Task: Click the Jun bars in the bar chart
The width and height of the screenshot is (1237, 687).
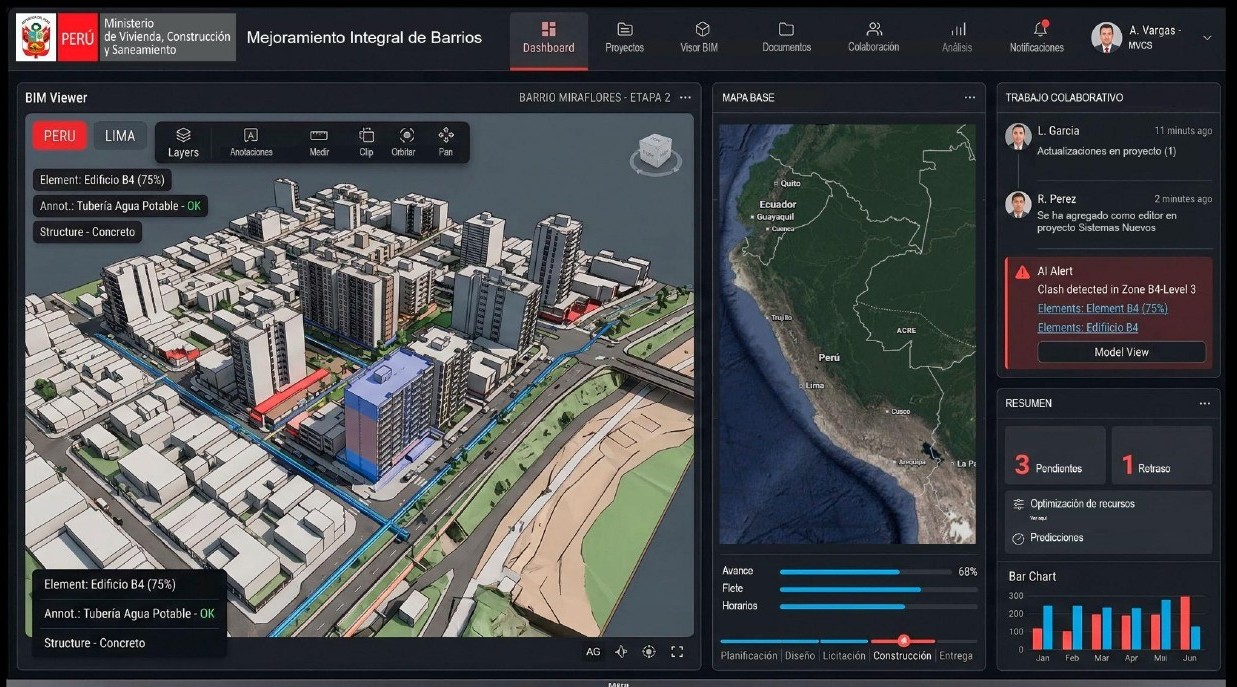Action: (x=1190, y=623)
